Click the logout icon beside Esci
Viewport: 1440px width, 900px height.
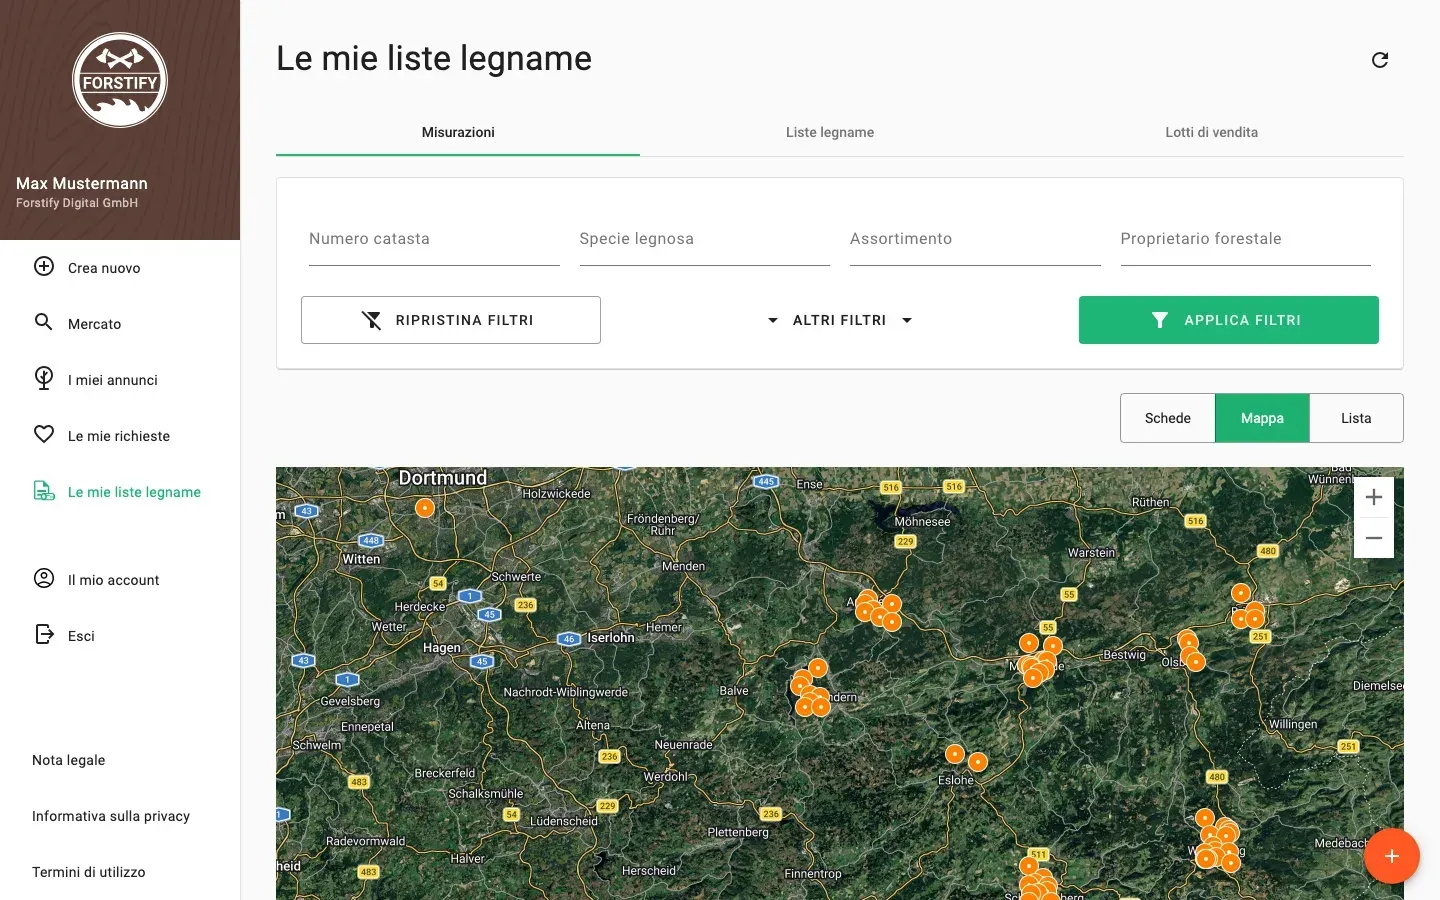pos(44,634)
